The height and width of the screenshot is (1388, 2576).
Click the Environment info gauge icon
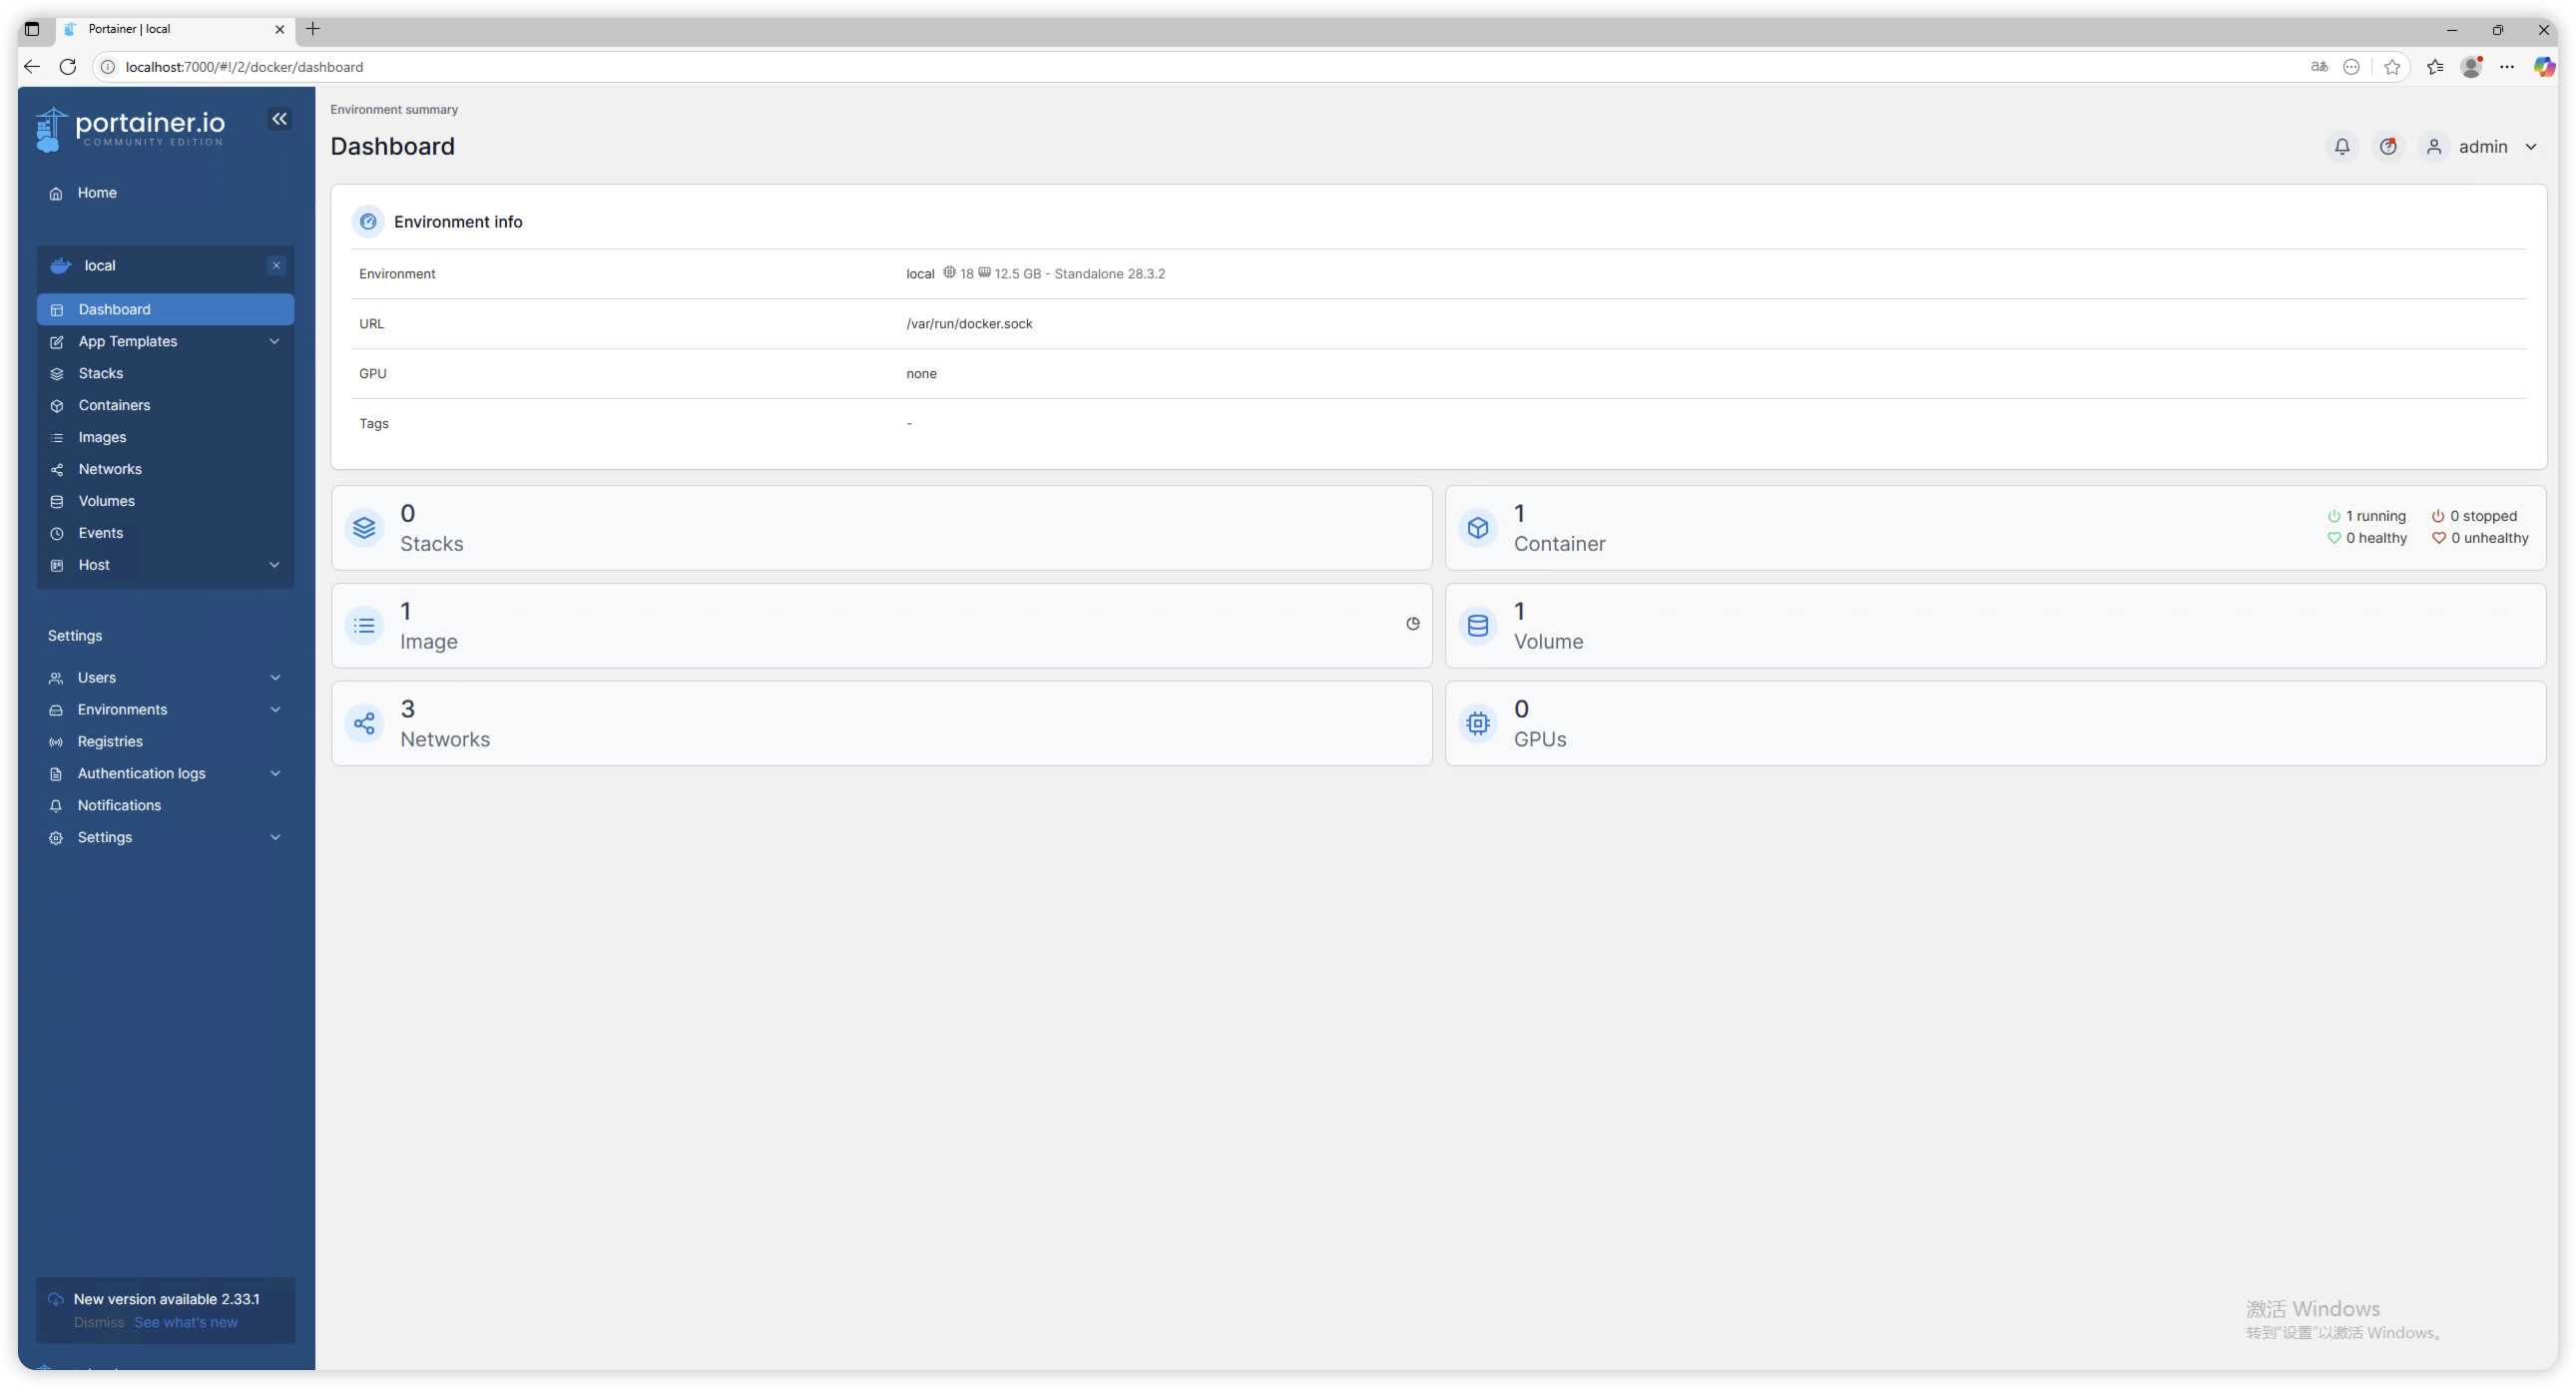click(368, 222)
